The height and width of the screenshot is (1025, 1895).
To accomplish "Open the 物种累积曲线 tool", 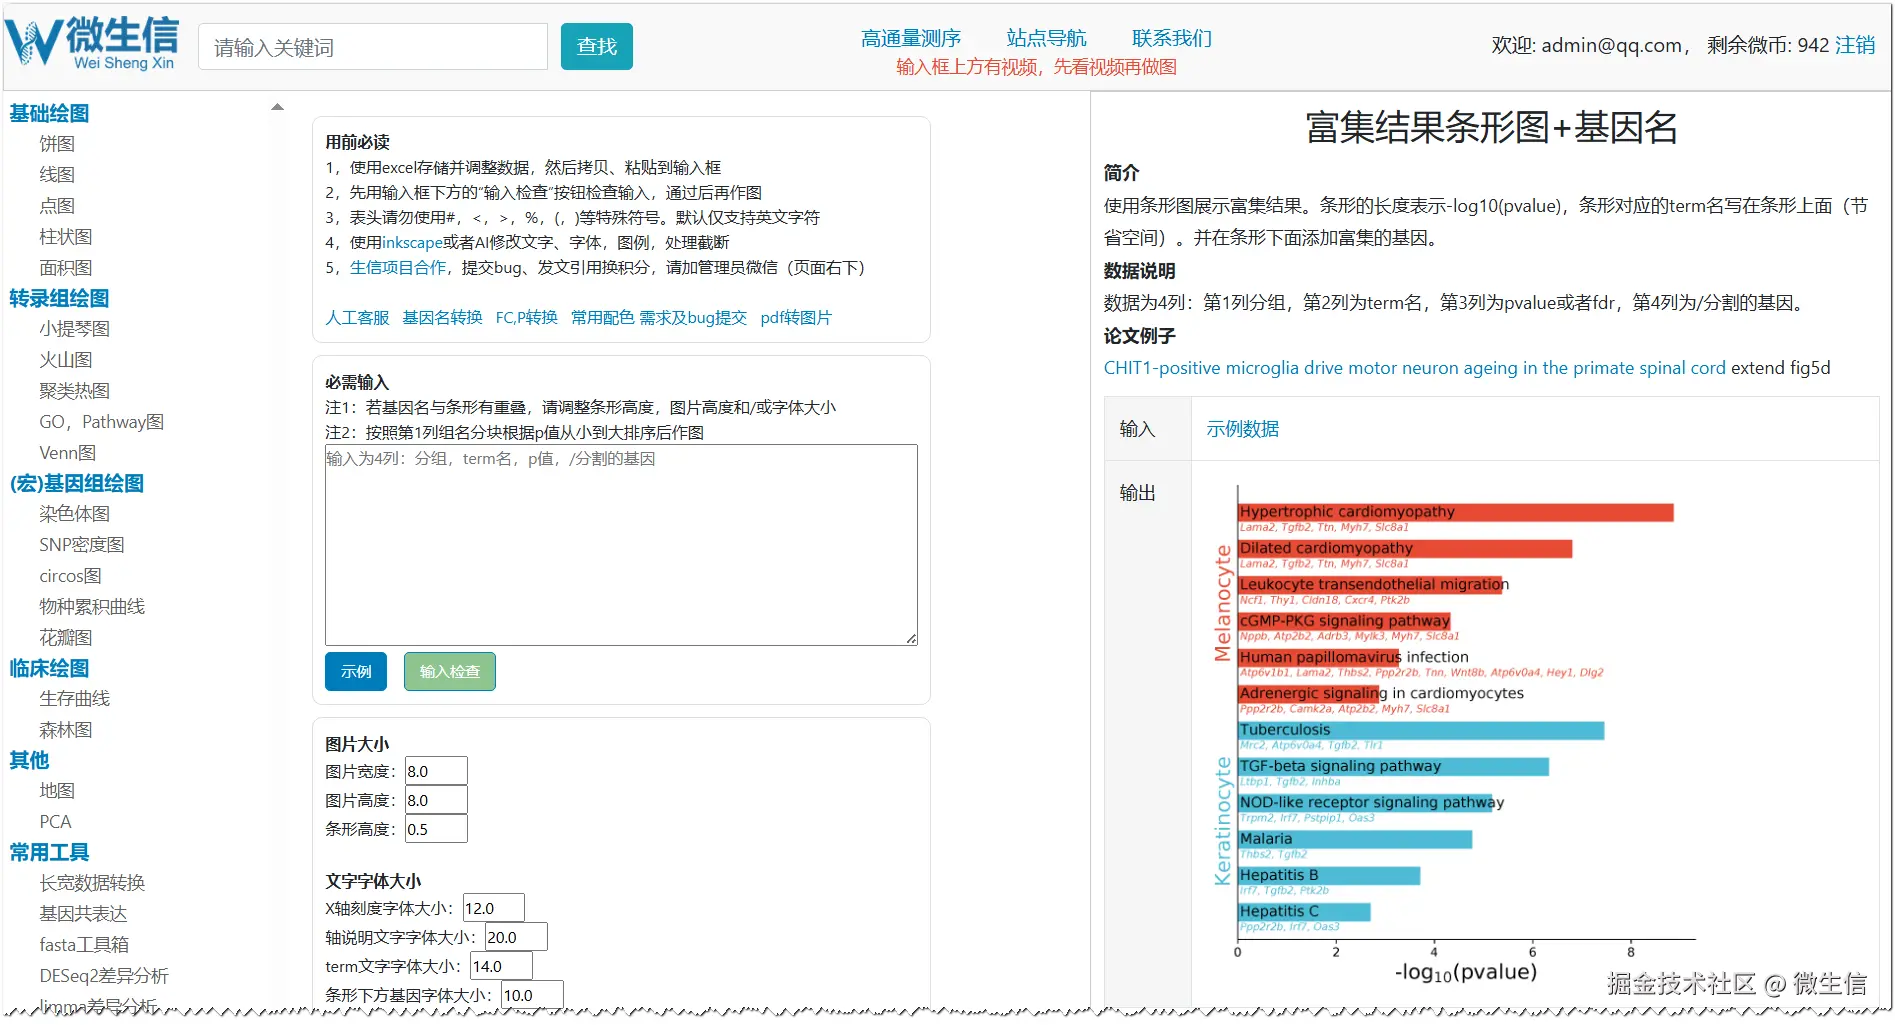I will tap(92, 607).
